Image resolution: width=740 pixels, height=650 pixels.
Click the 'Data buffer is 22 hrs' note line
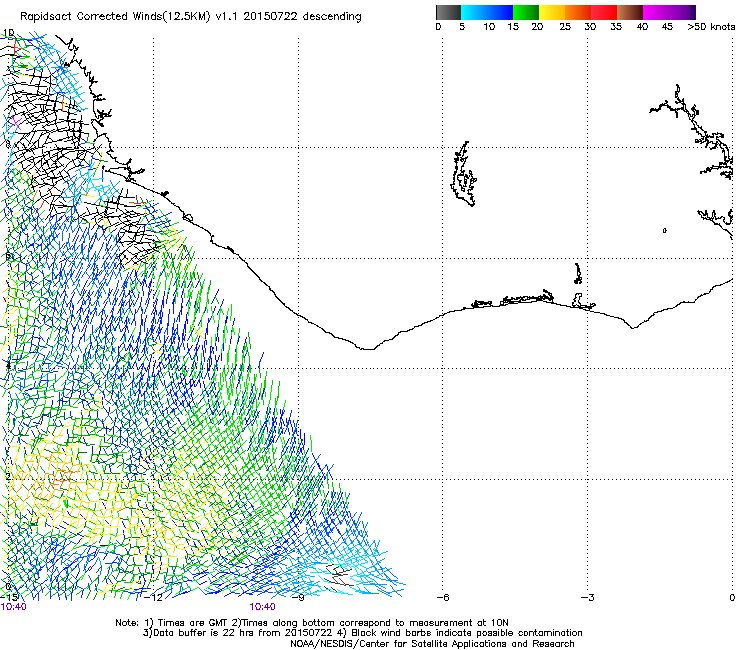[x=362, y=633]
